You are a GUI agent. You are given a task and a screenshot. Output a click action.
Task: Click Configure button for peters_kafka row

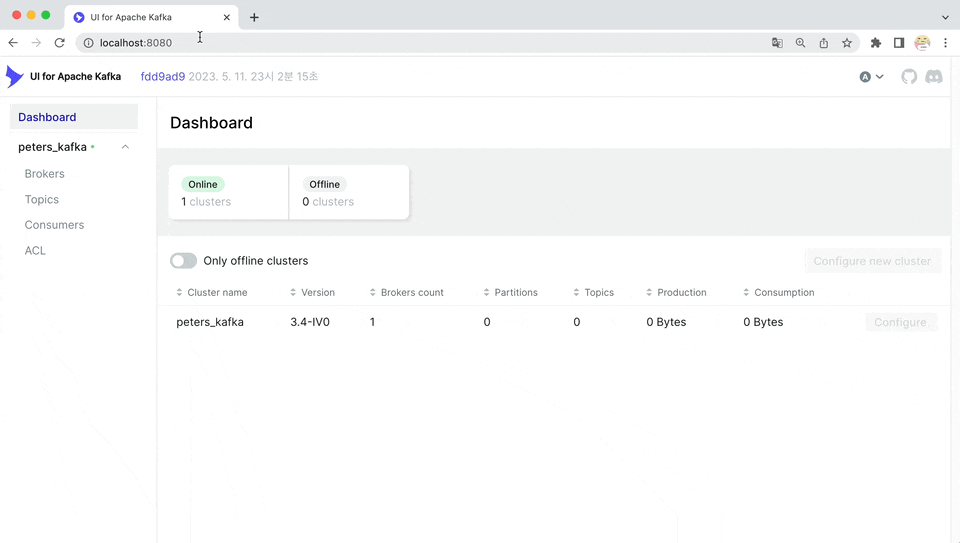tap(901, 322)
